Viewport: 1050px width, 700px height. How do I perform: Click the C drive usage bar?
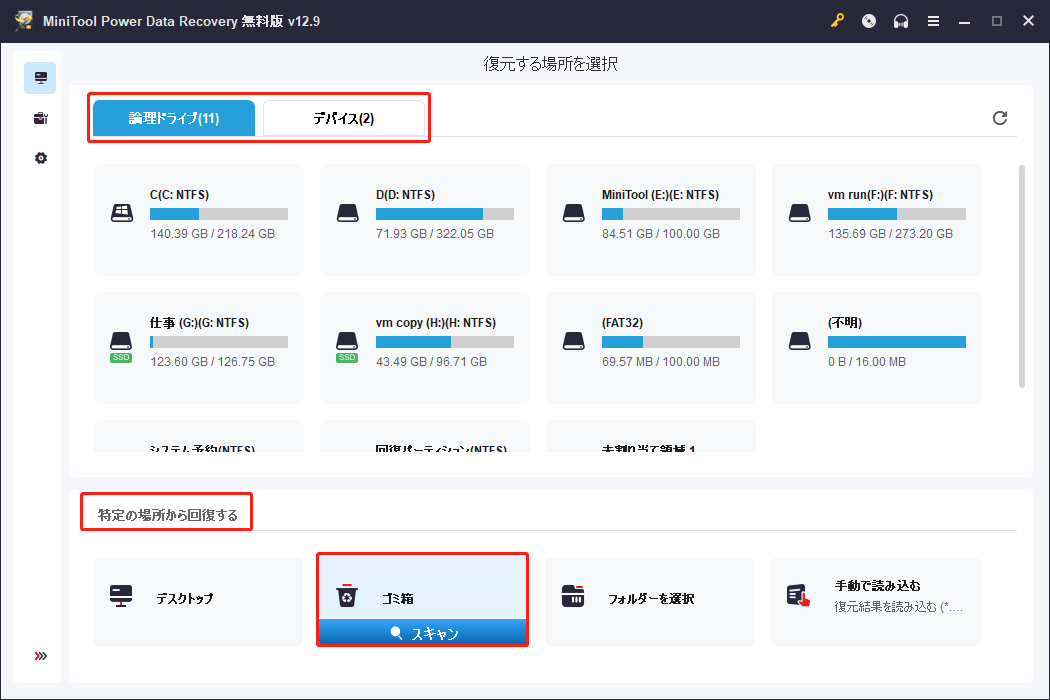[x=219, y=214]
